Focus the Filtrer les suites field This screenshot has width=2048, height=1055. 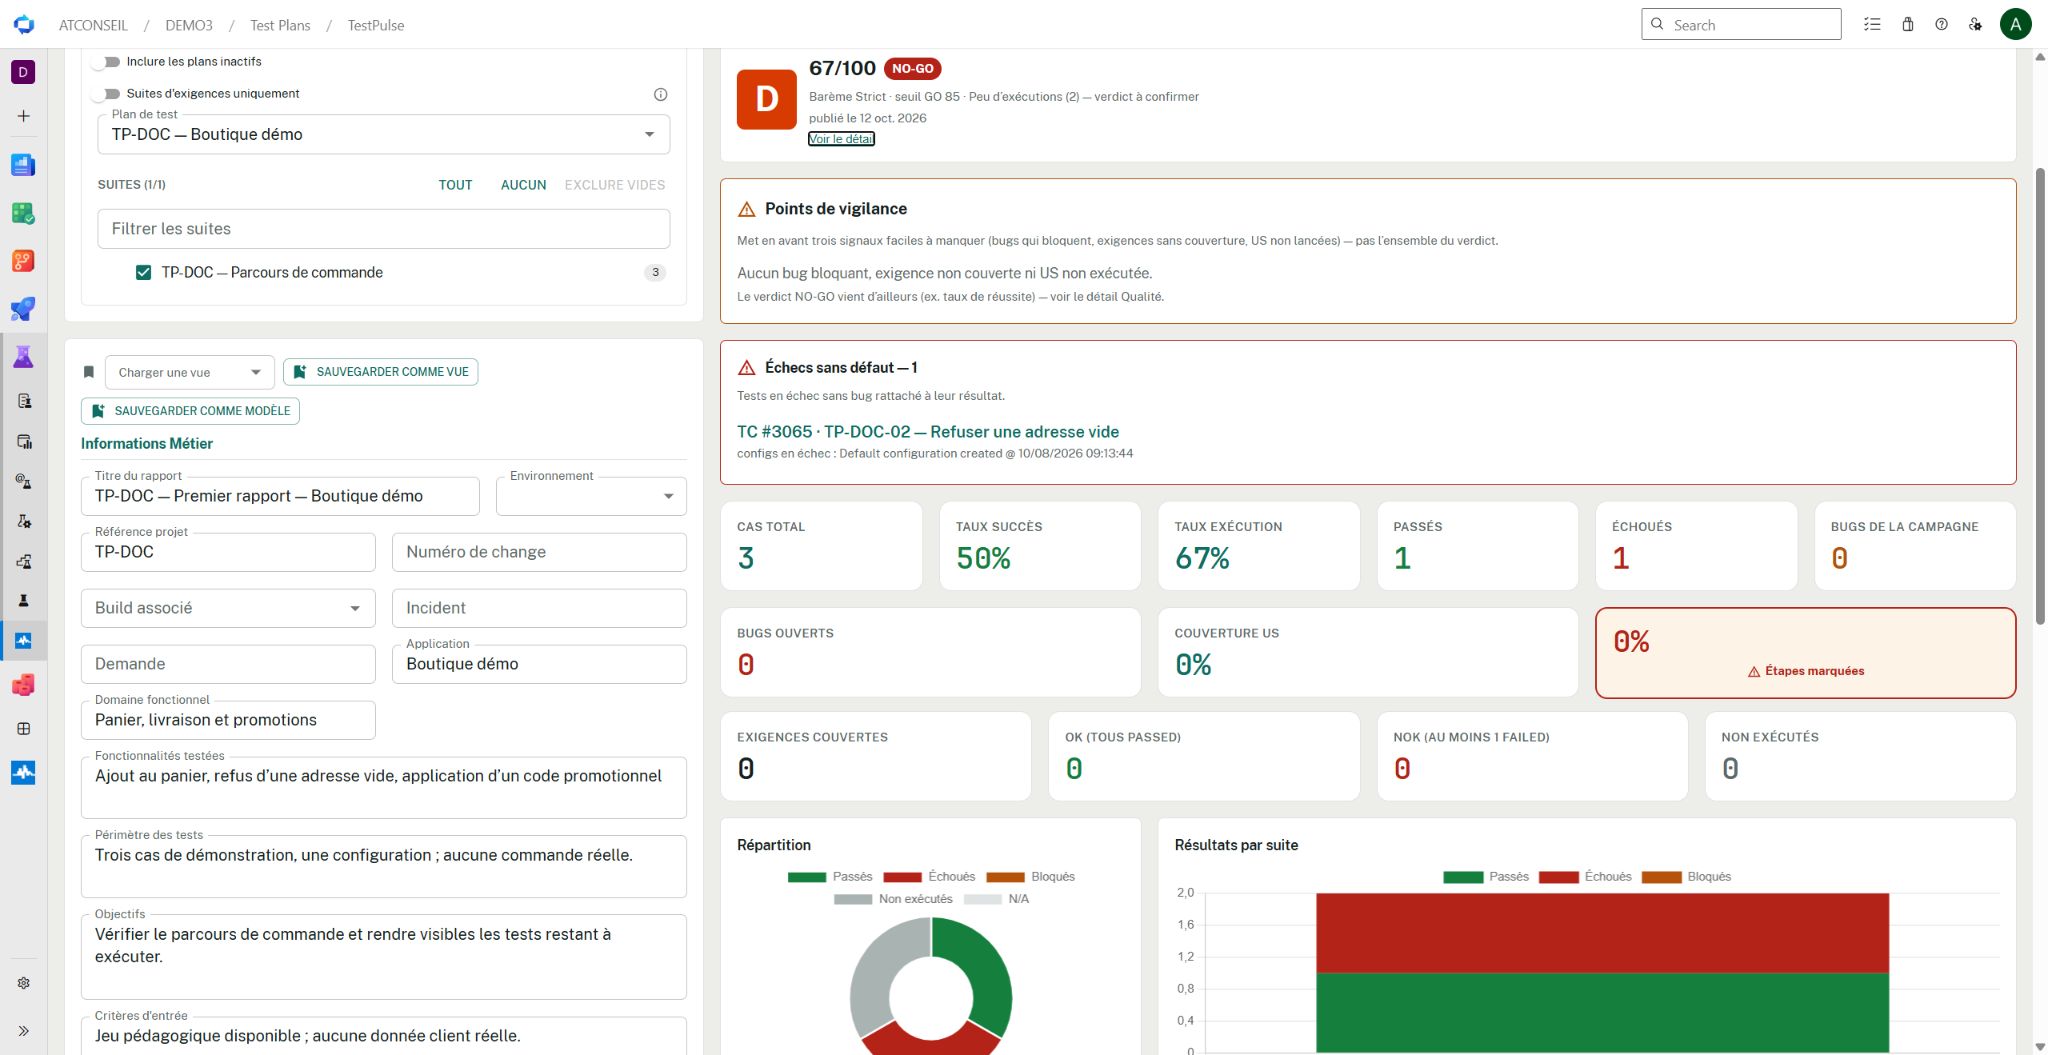[384, 229]
